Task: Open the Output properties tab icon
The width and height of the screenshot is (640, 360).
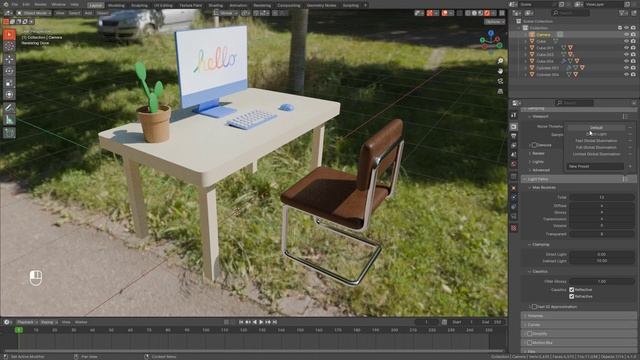Action: (x=514, y=136)
